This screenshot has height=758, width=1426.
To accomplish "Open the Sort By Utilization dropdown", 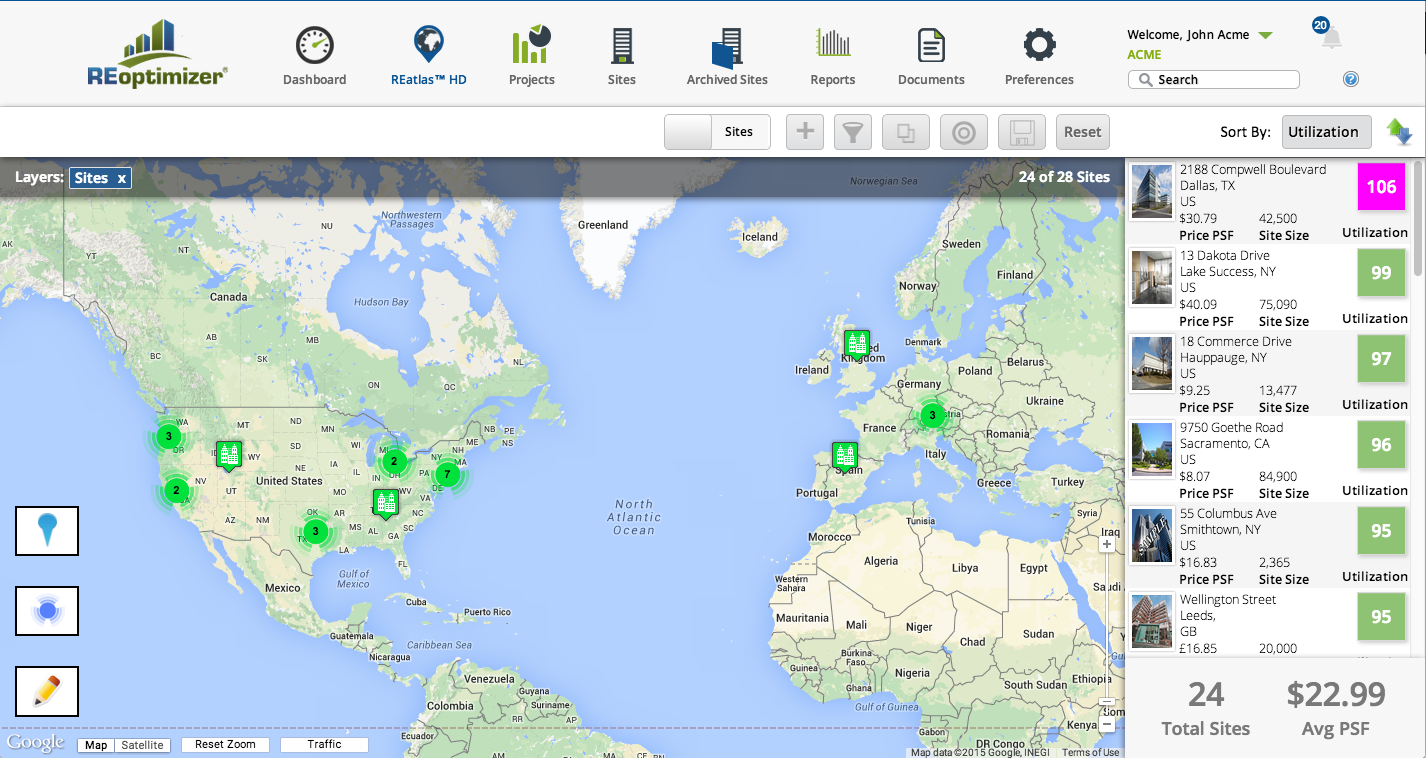I will coord(1326,132).
